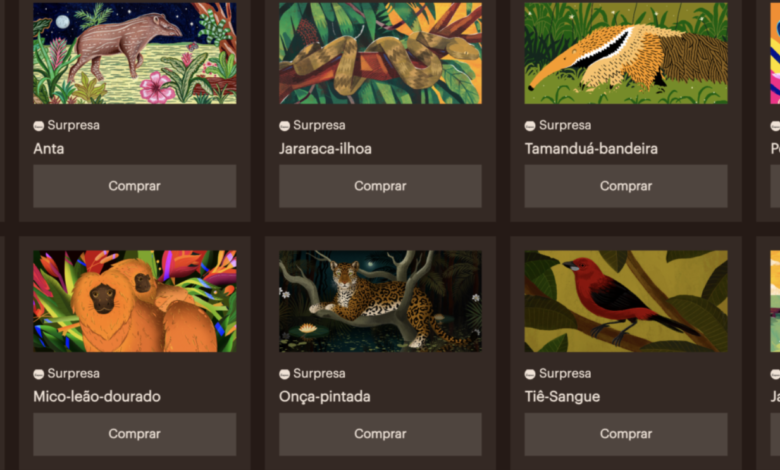
Task: Open the Tiê-Sangue red bird illustration
Action: coord(626,301)
